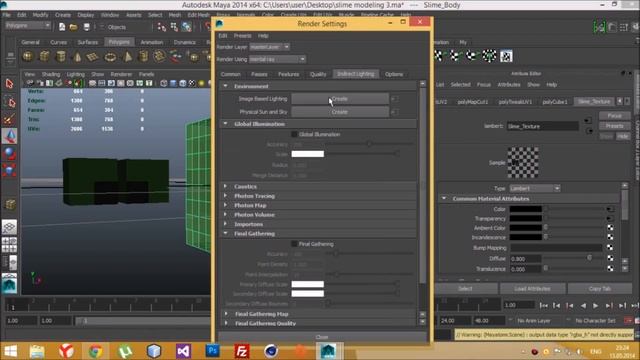Select the polyCube1 tab in Attribute Editor
640x360 pixels.
pos(555,102)
